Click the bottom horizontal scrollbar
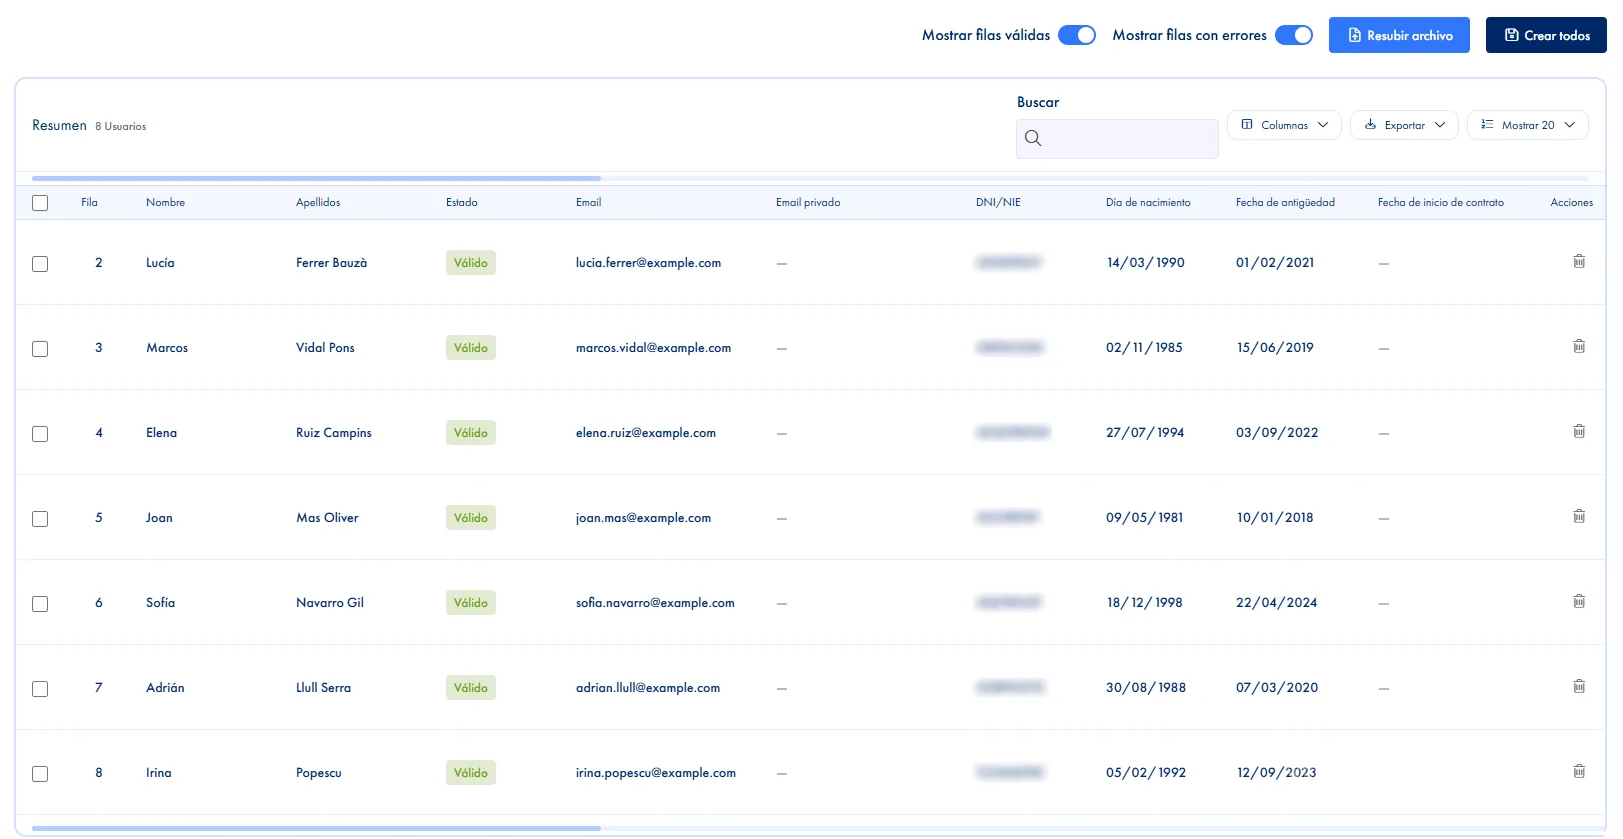 (x=316, y=828)
